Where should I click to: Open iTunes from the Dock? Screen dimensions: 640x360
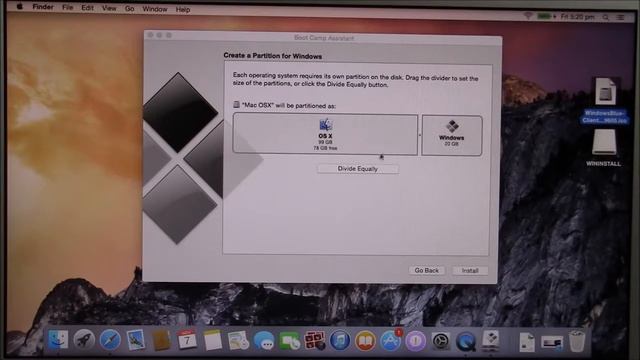pyautogui.click(x=340, y=340)
